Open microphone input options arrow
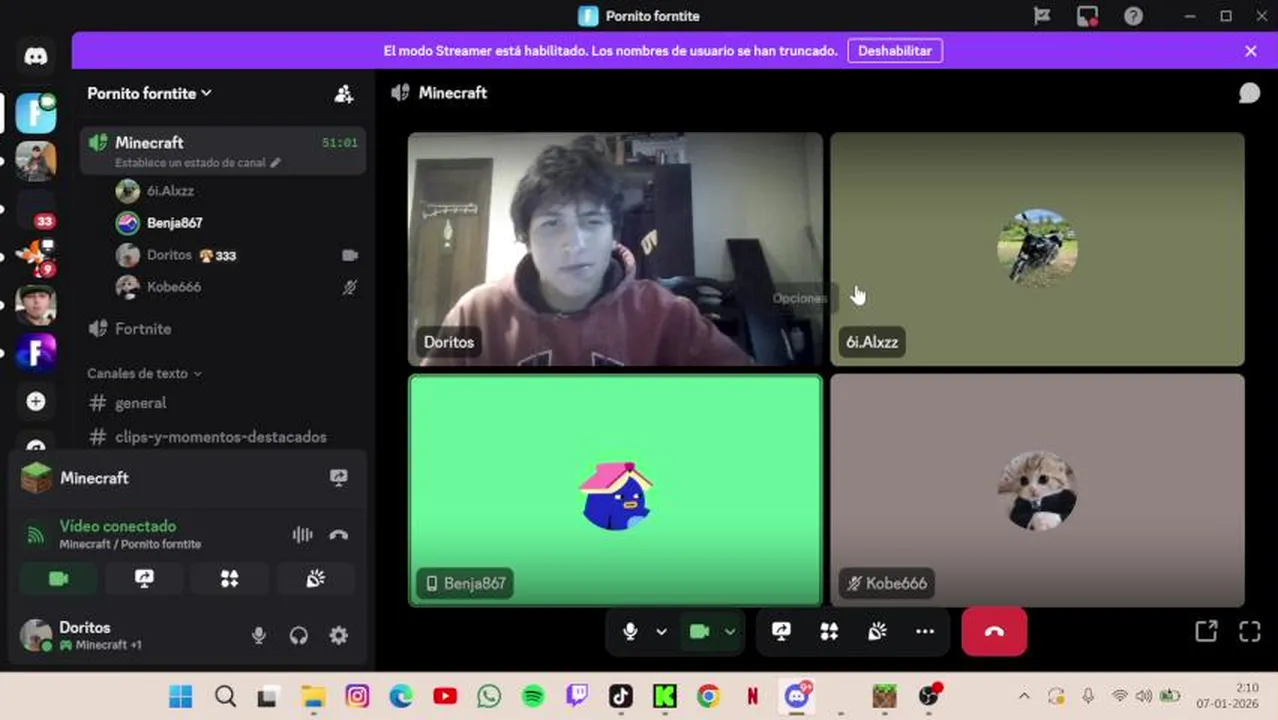The width and height of the screenshot is (1278, 720). pos(661,631)
